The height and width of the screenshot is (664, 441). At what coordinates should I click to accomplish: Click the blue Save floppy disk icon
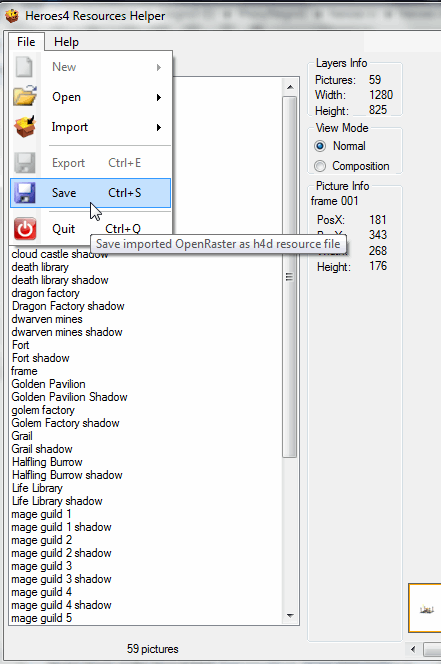(x=25, y=193)
